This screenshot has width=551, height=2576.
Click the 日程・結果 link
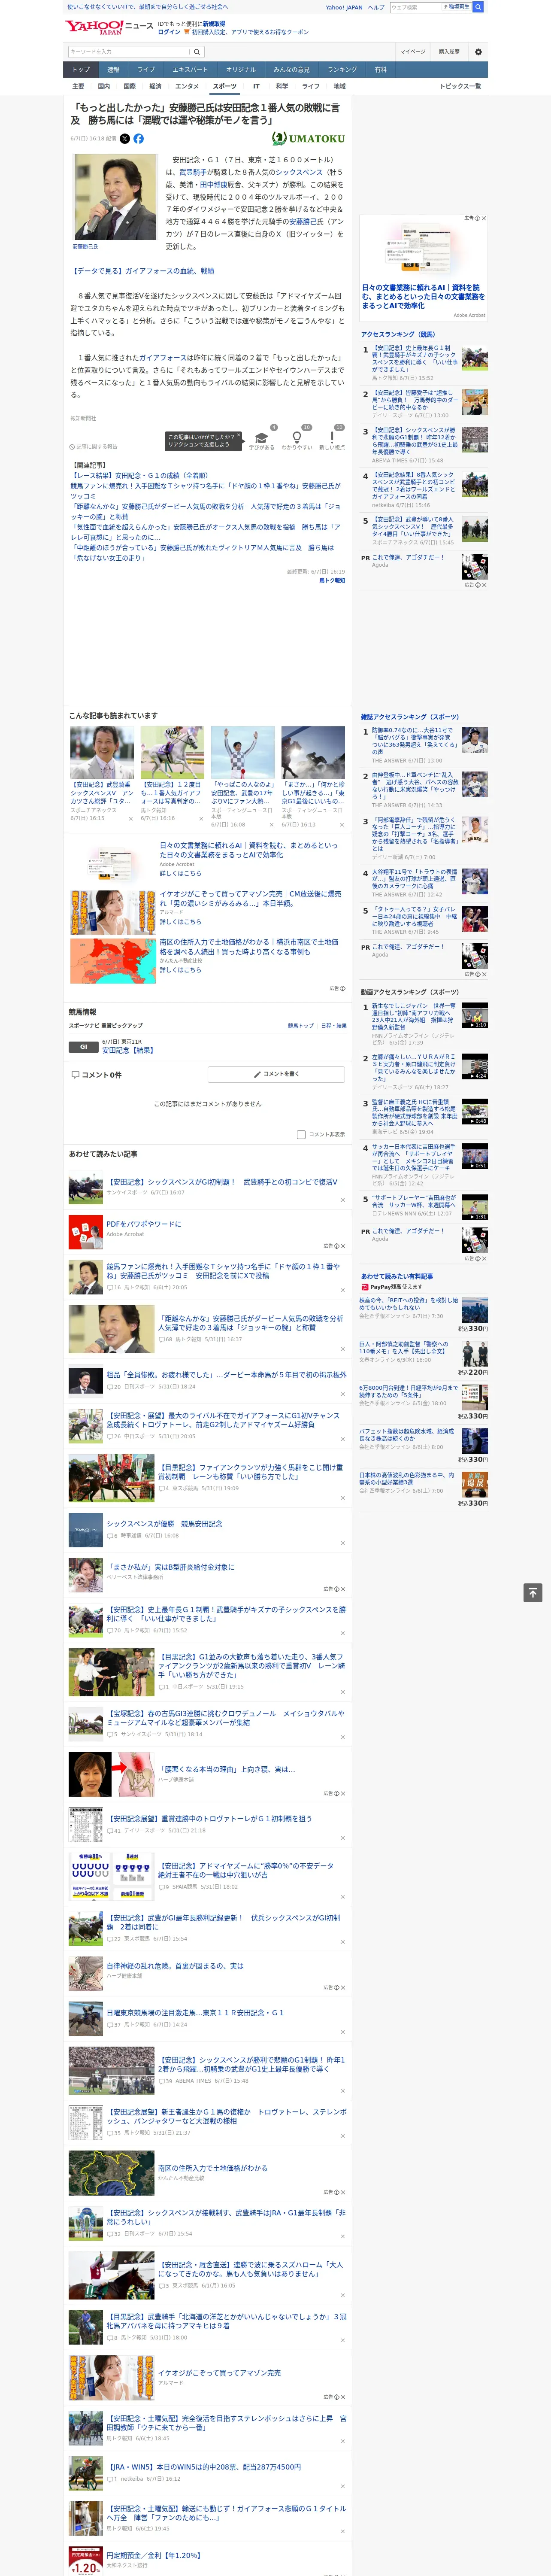pyautogui.click(x=334, y=1026)
